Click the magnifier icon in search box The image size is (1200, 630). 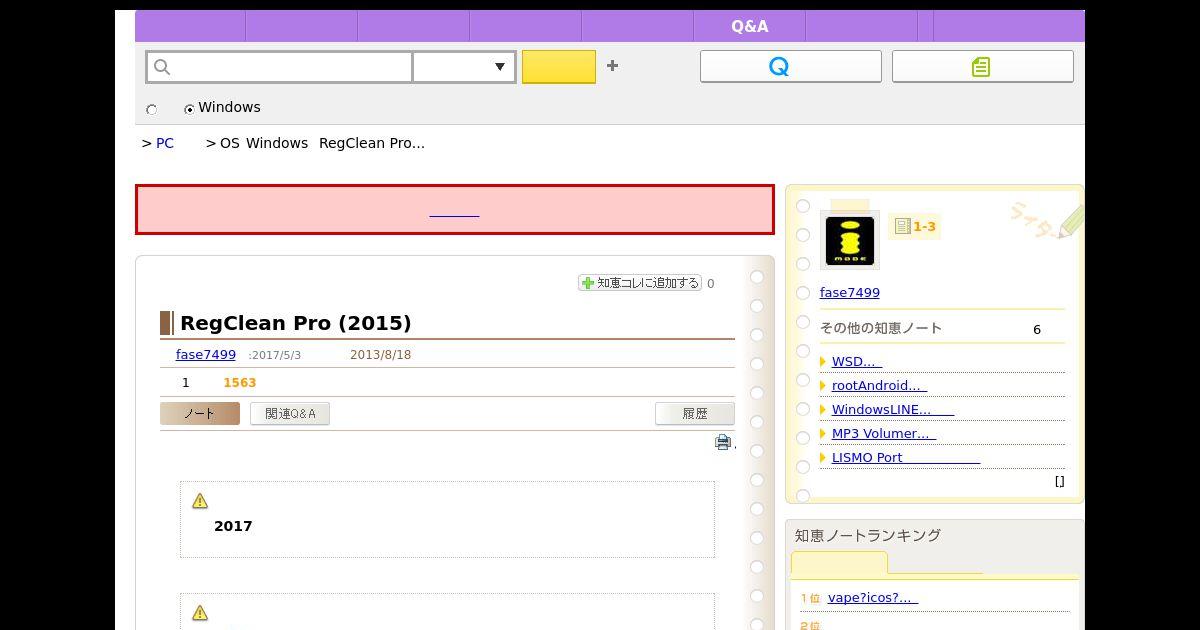162,67
